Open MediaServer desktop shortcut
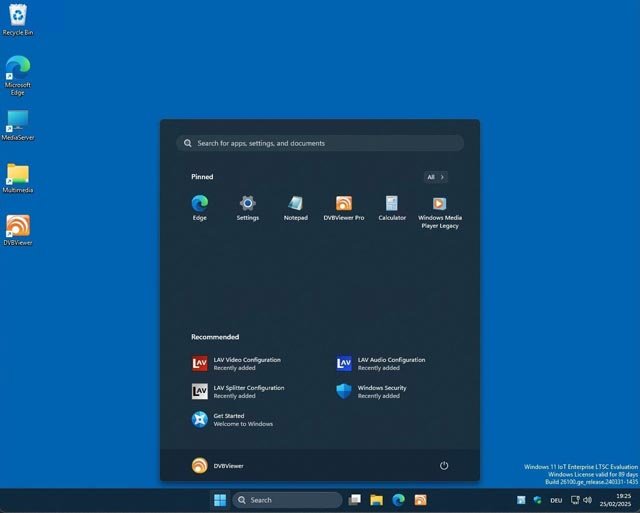The height and width of the screenshot is (513, 640). pyautogui.click(x=18, y=122)
